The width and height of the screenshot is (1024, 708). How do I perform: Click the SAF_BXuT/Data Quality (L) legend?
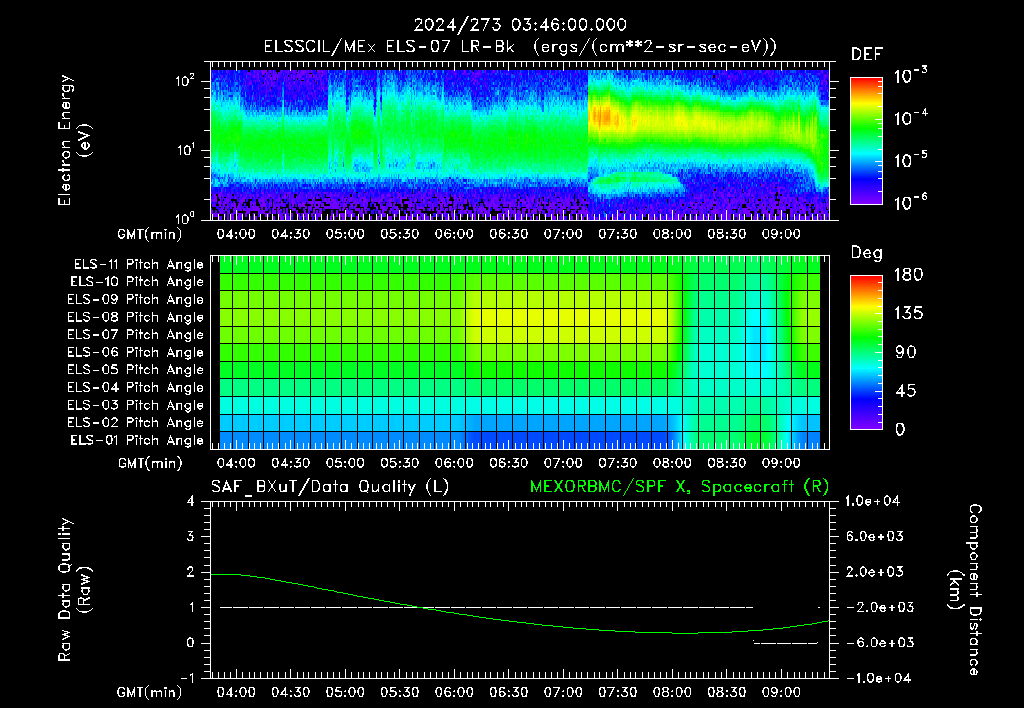tap(330, 487)
